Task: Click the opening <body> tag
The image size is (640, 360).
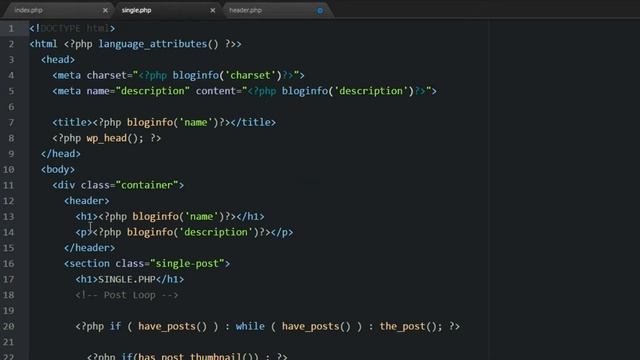Action: [58, 169]
